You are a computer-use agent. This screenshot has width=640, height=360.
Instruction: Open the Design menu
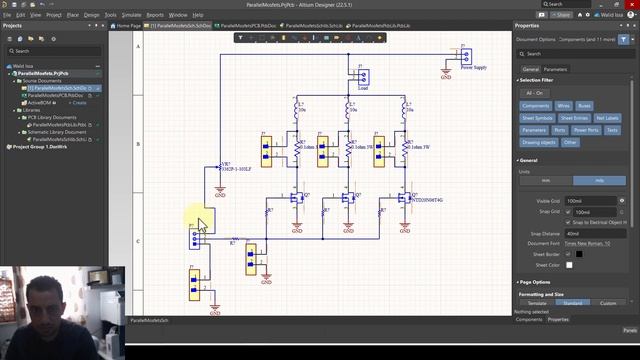91,15
